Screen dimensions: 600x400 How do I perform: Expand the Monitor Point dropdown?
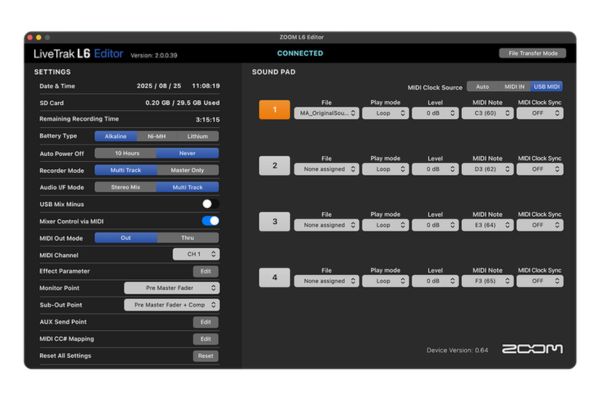(x=171, y=288)
